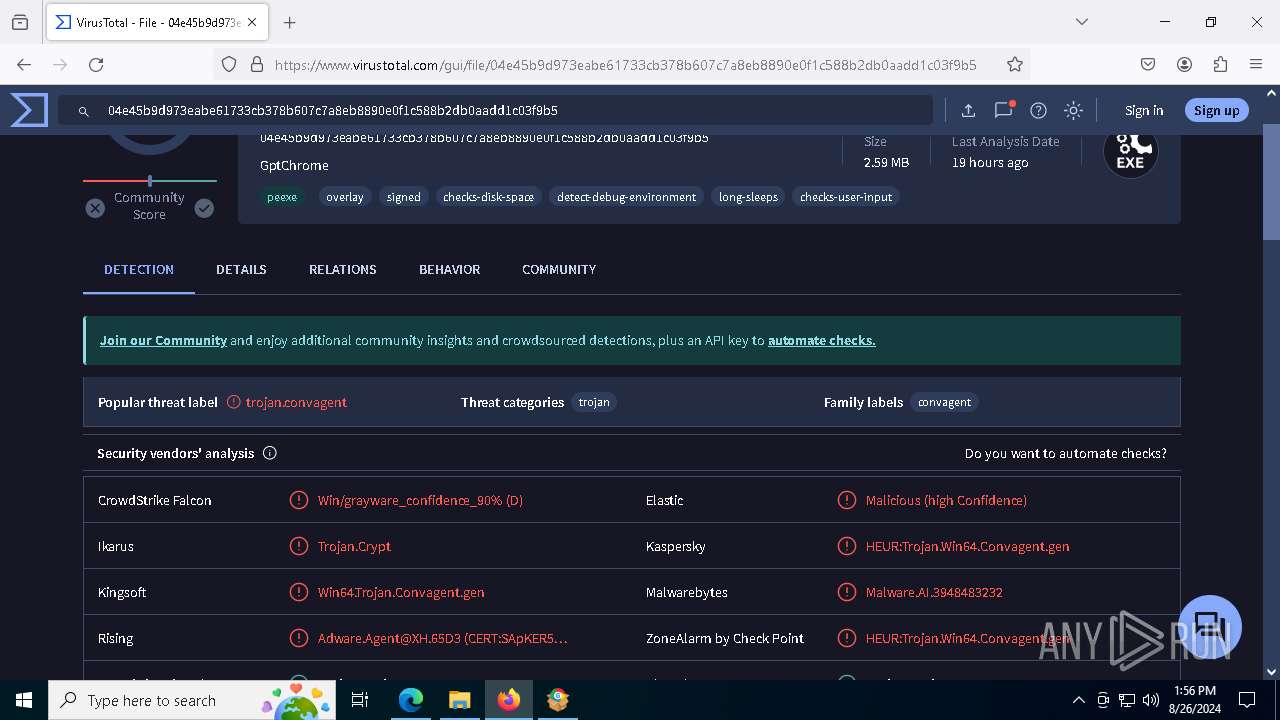Click the long-sleeps tag
The height and width of the screenshot is (720, 1280).
[x=748, y=197]
